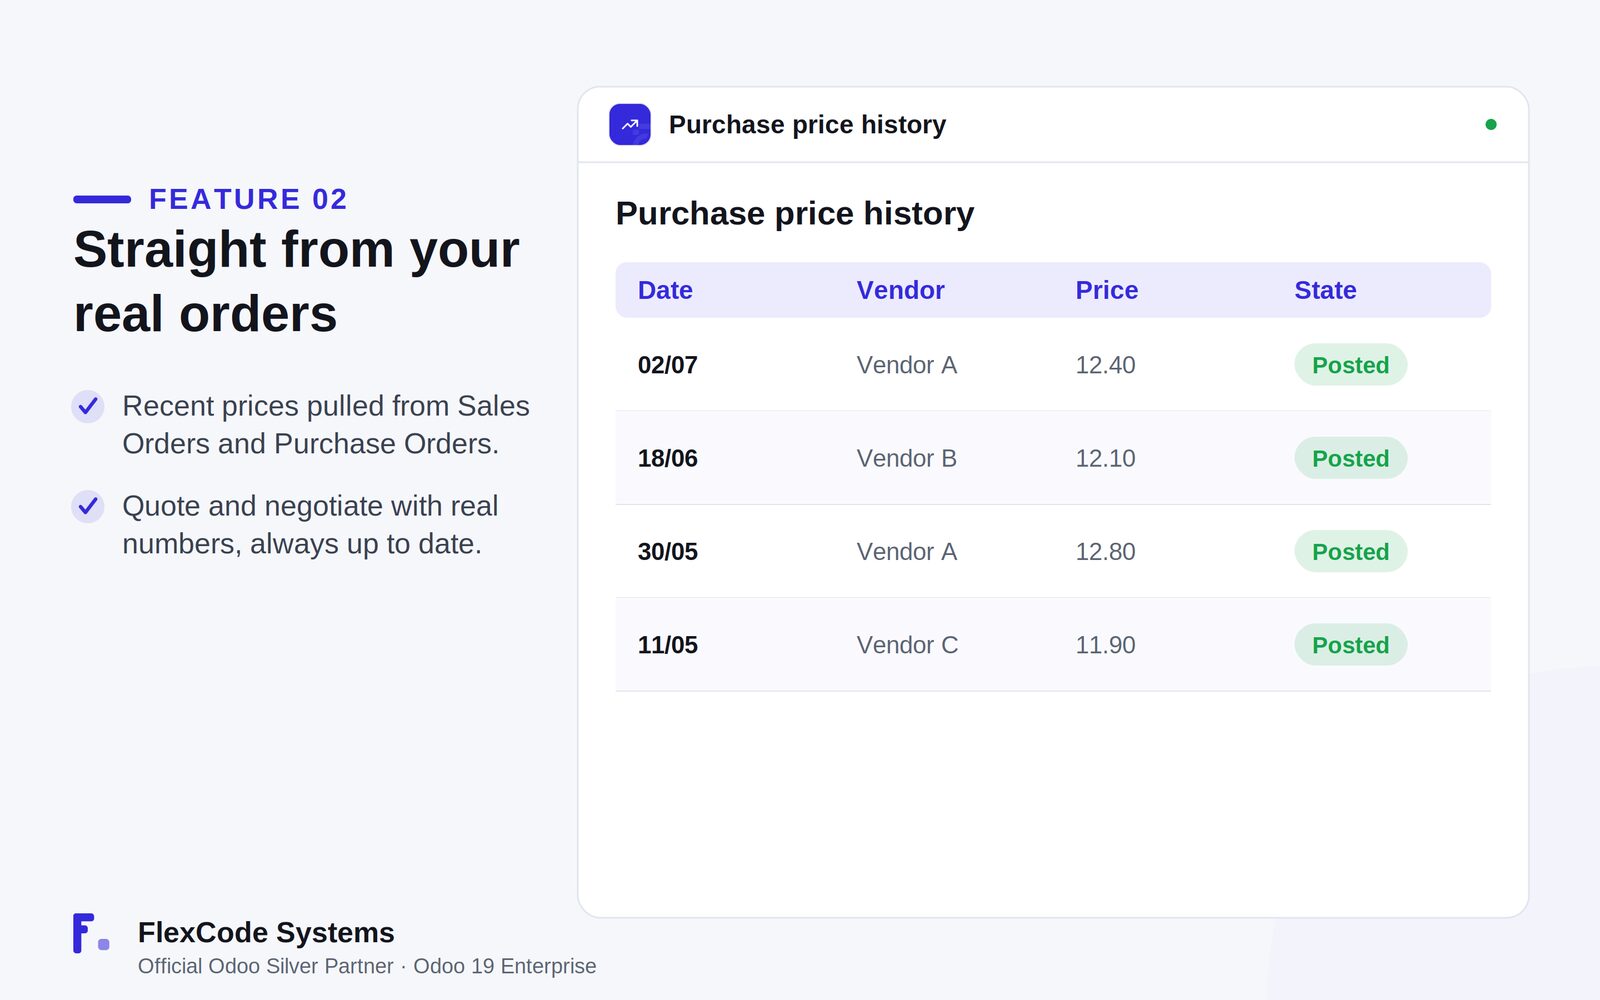Click the 12.10 price value

pyautogui.click(x=1105, y=458)
